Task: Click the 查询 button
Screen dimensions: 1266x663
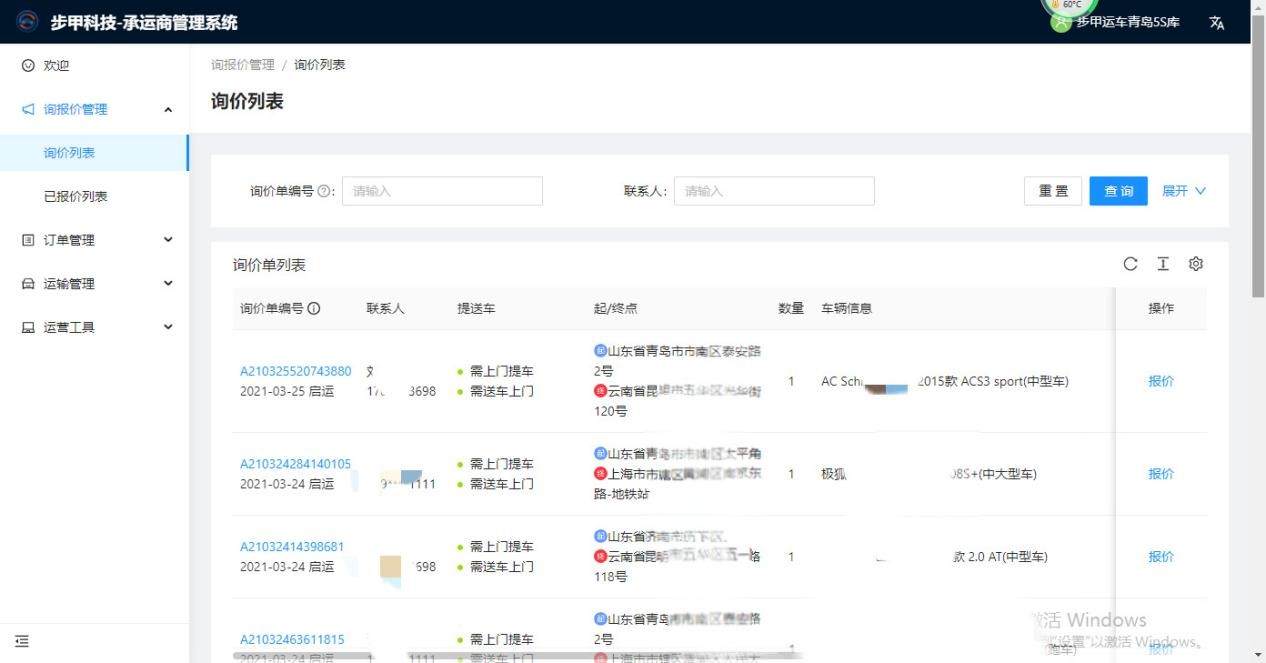Action: point(1118,191)
